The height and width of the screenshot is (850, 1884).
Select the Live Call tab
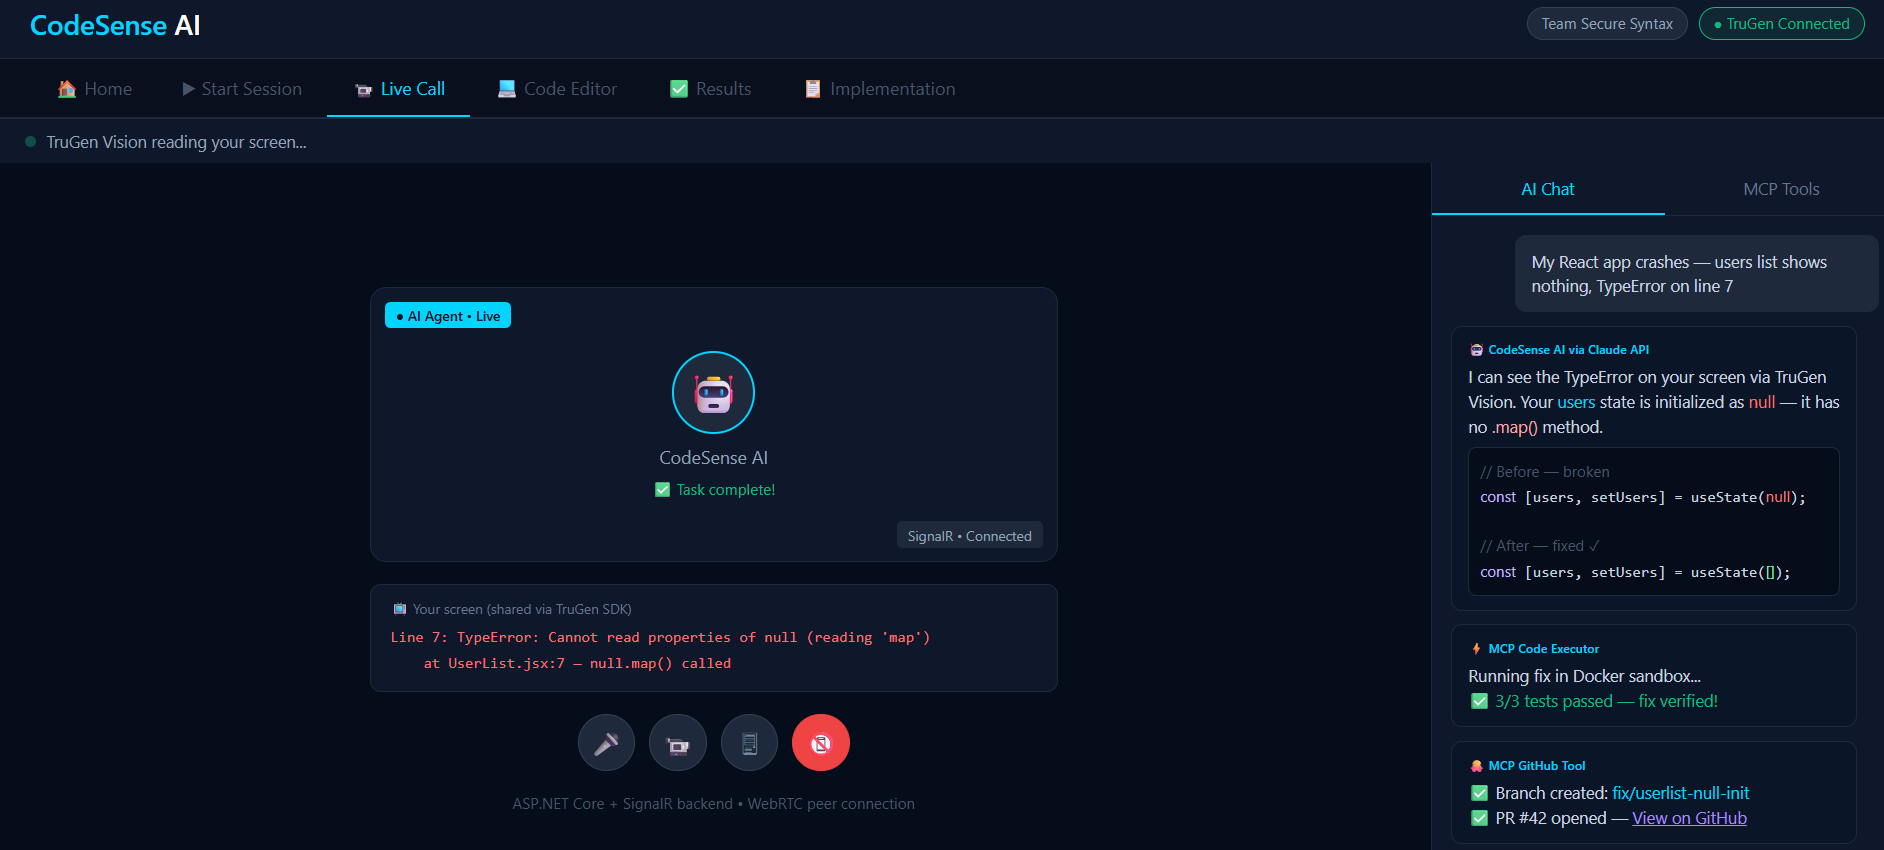tap(399, 89)
